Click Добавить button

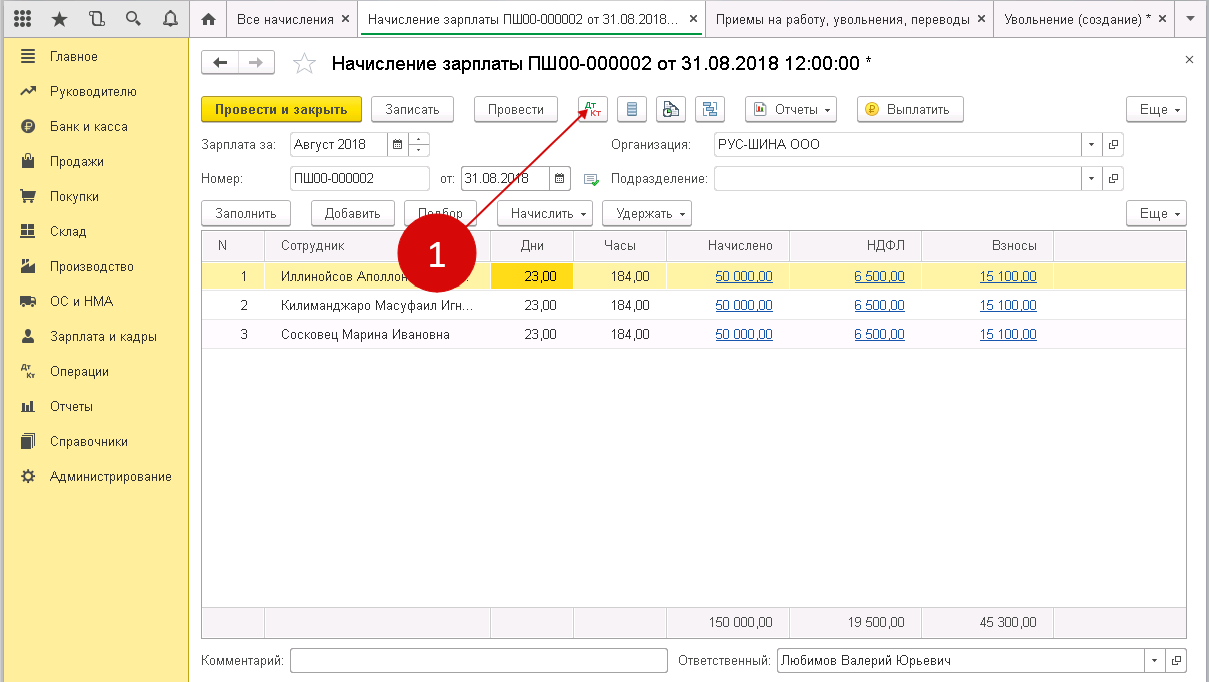pyautogui.click(x=353, y=213)
